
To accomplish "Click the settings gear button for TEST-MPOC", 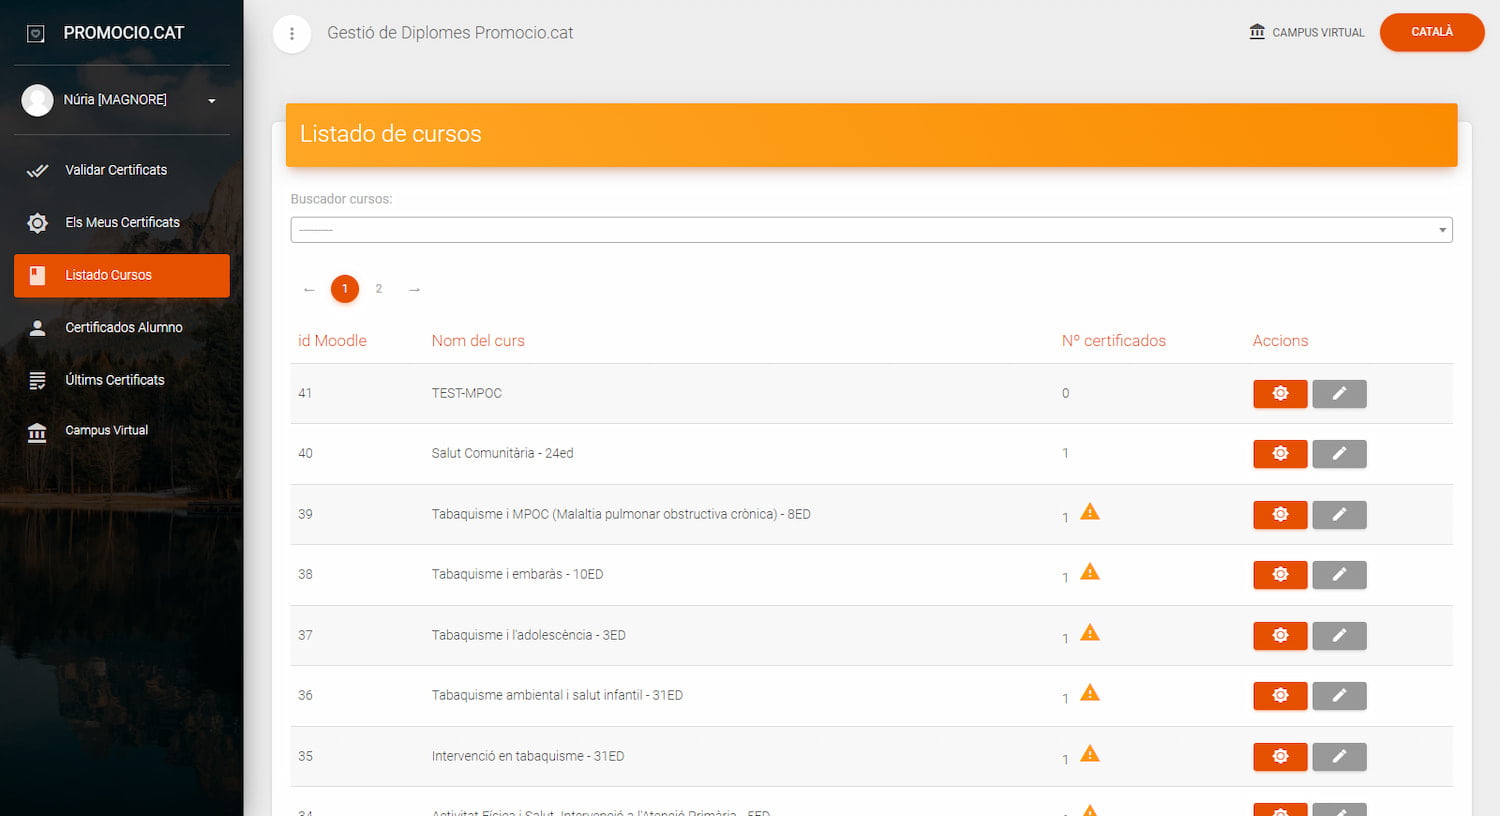I will (x=1280, y=394).
